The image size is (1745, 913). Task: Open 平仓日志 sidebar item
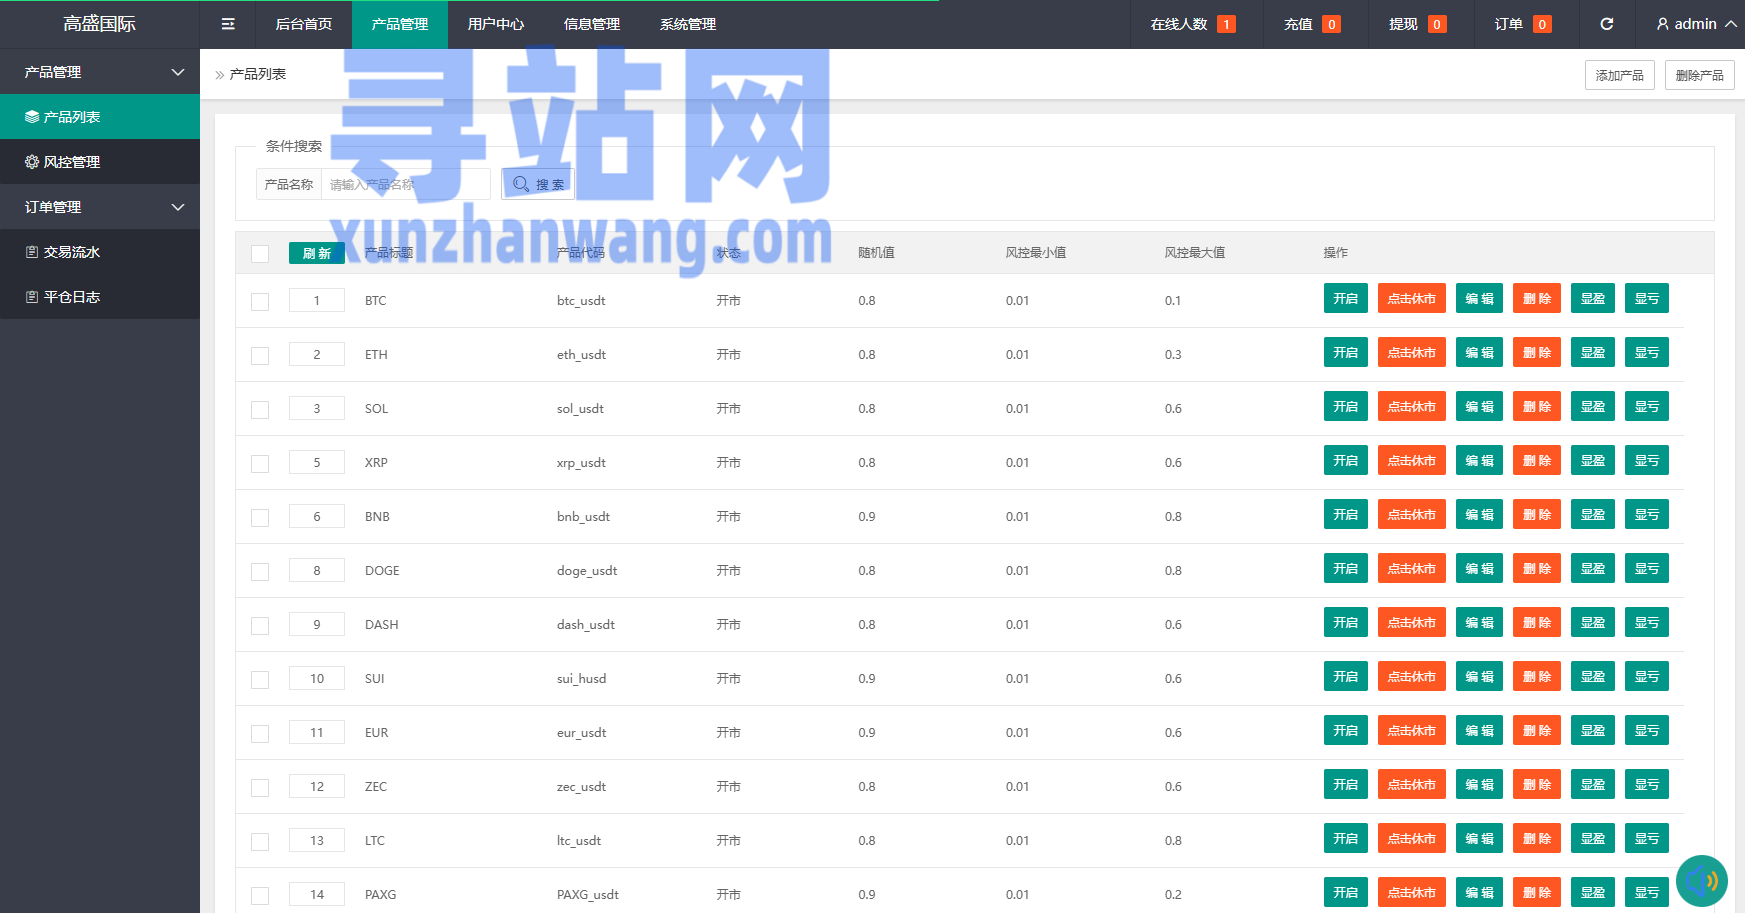[x=71, y=297]
